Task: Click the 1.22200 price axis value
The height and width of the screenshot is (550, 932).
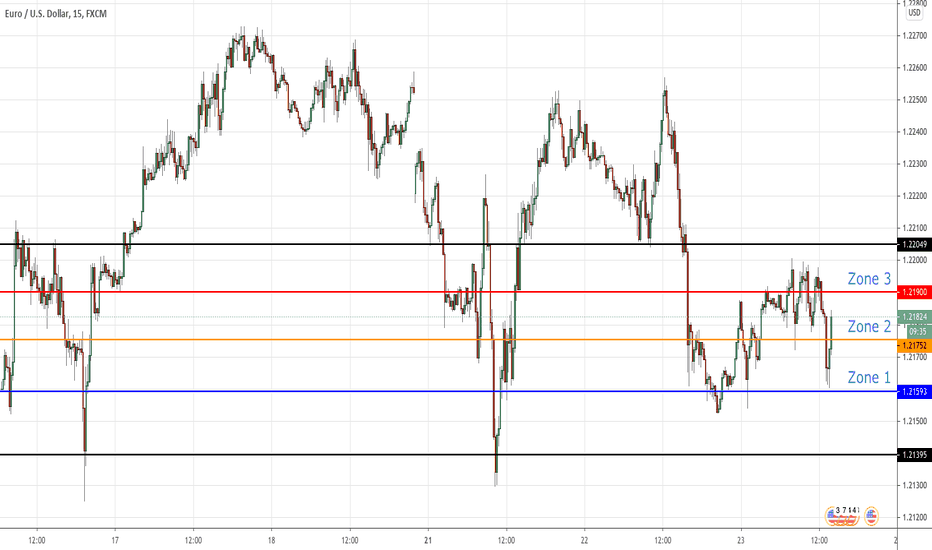Action: 914,196
